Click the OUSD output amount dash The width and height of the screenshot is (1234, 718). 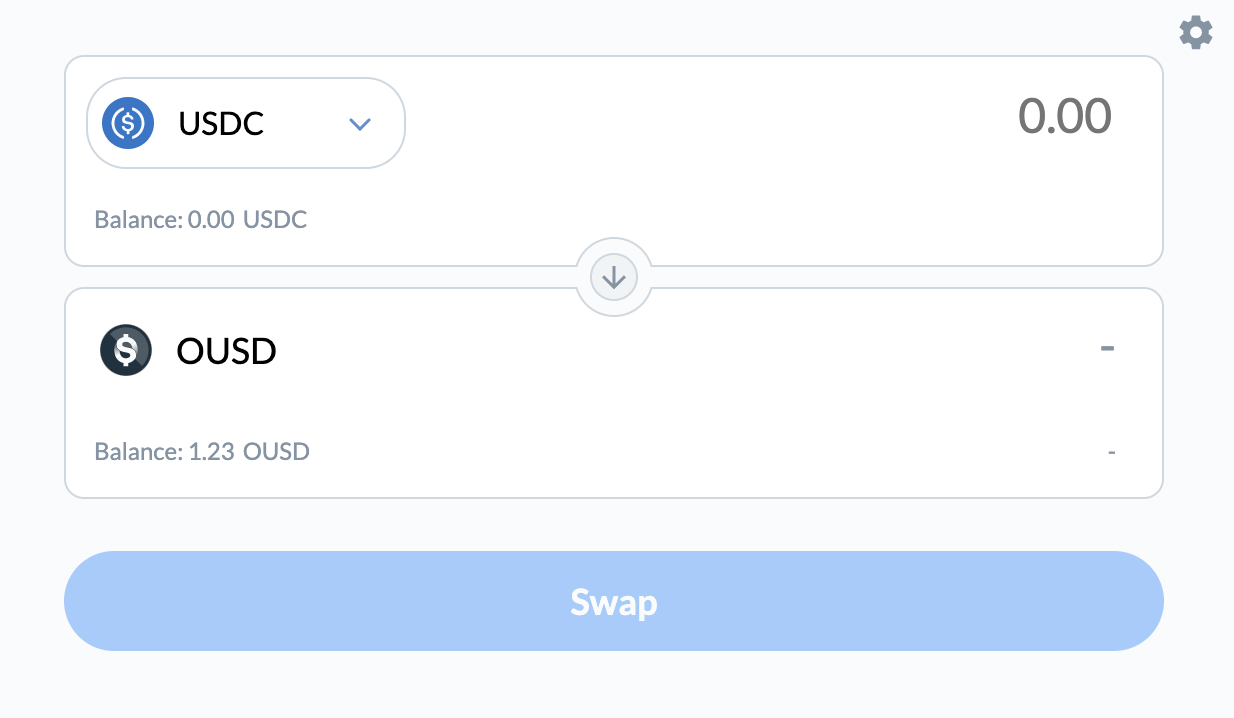(x=1107, y=349)
